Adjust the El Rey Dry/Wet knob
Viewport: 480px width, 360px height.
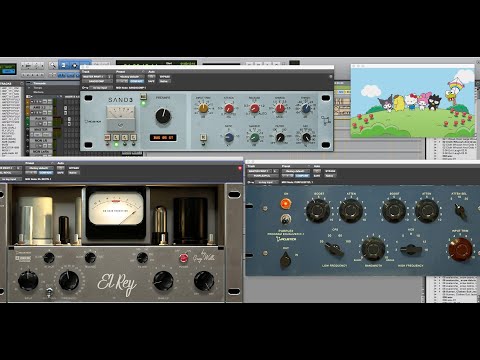pos(204,280)
